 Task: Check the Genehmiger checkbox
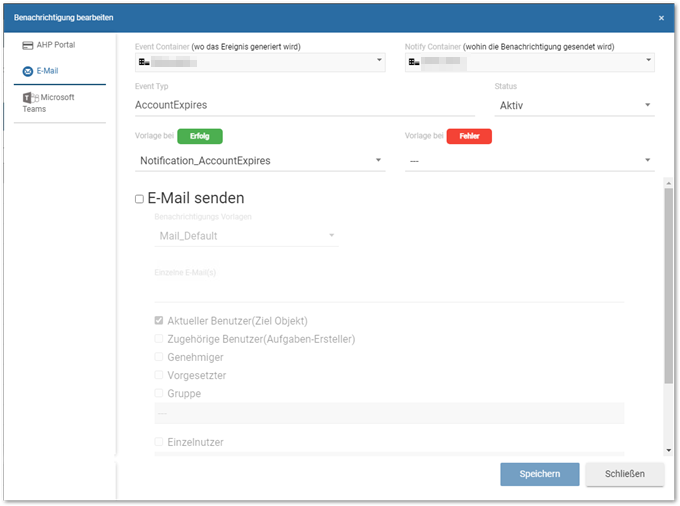(159, 357)
